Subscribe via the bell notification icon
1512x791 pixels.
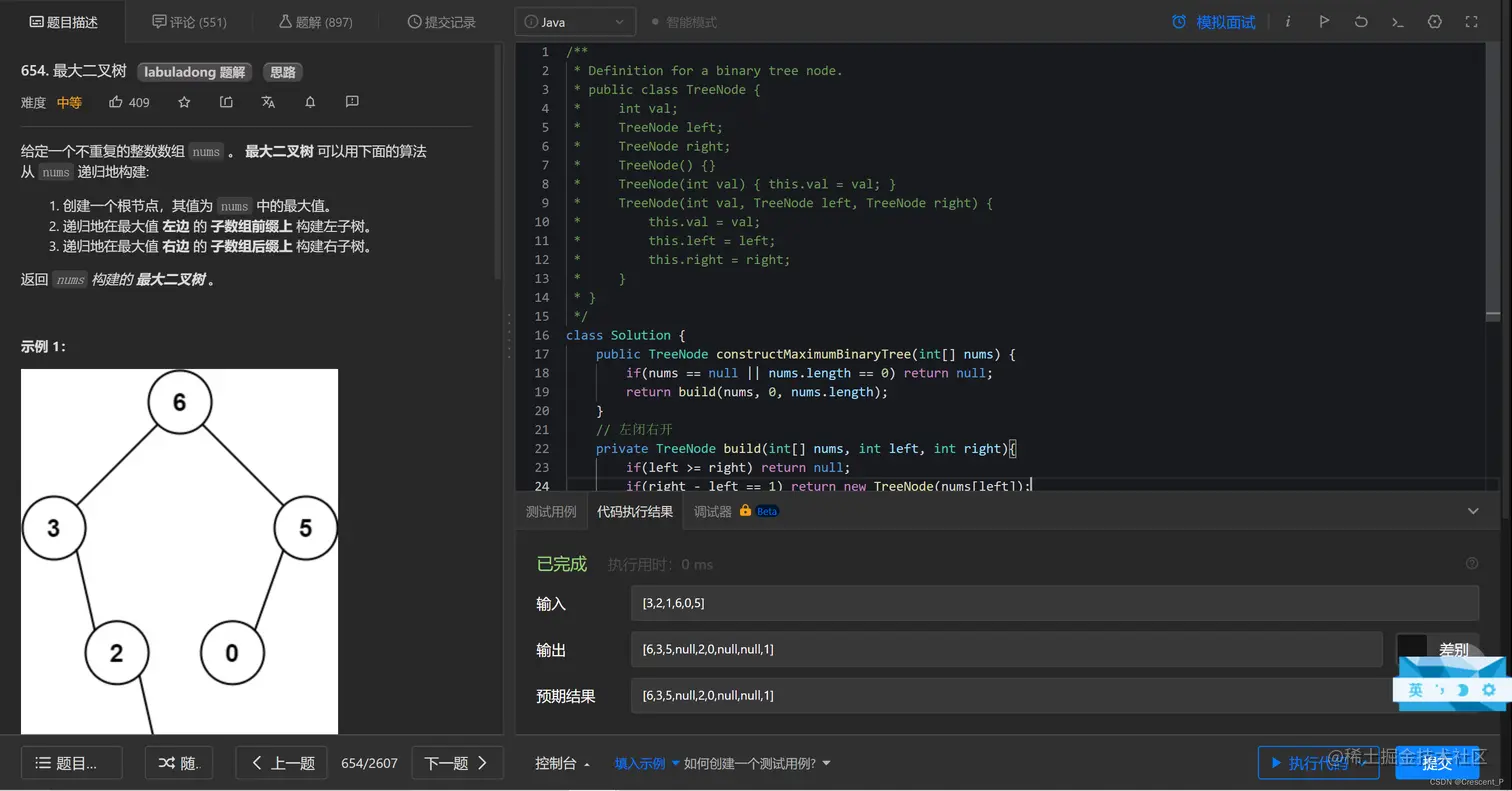[x=310, y=102]
